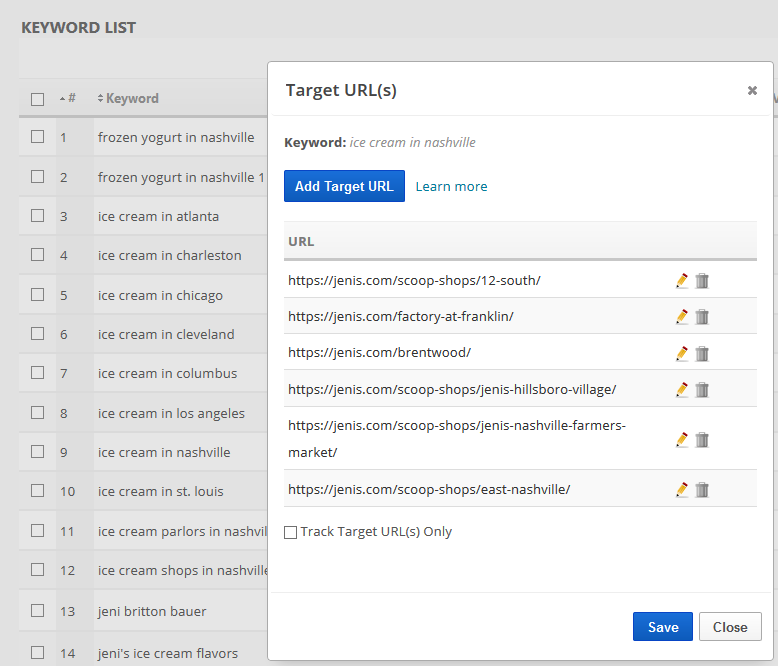
Task: Click the Add Target URL button
Action: point(344,186)
